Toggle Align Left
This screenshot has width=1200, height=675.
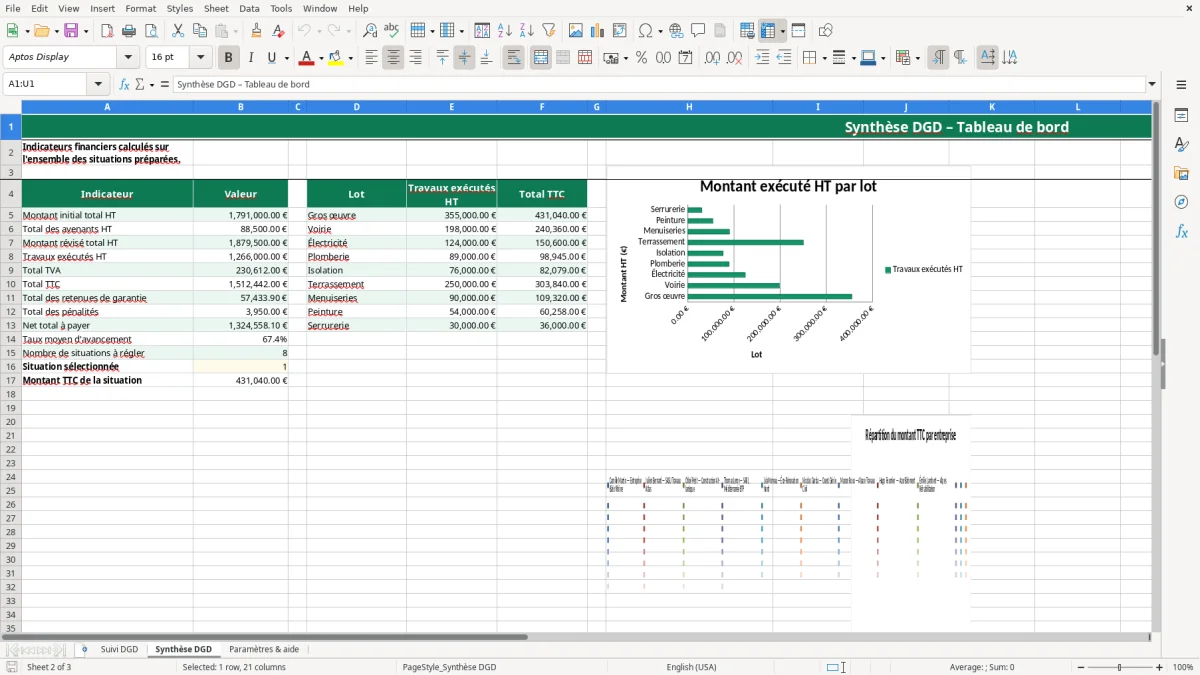[x=371, y=58]
